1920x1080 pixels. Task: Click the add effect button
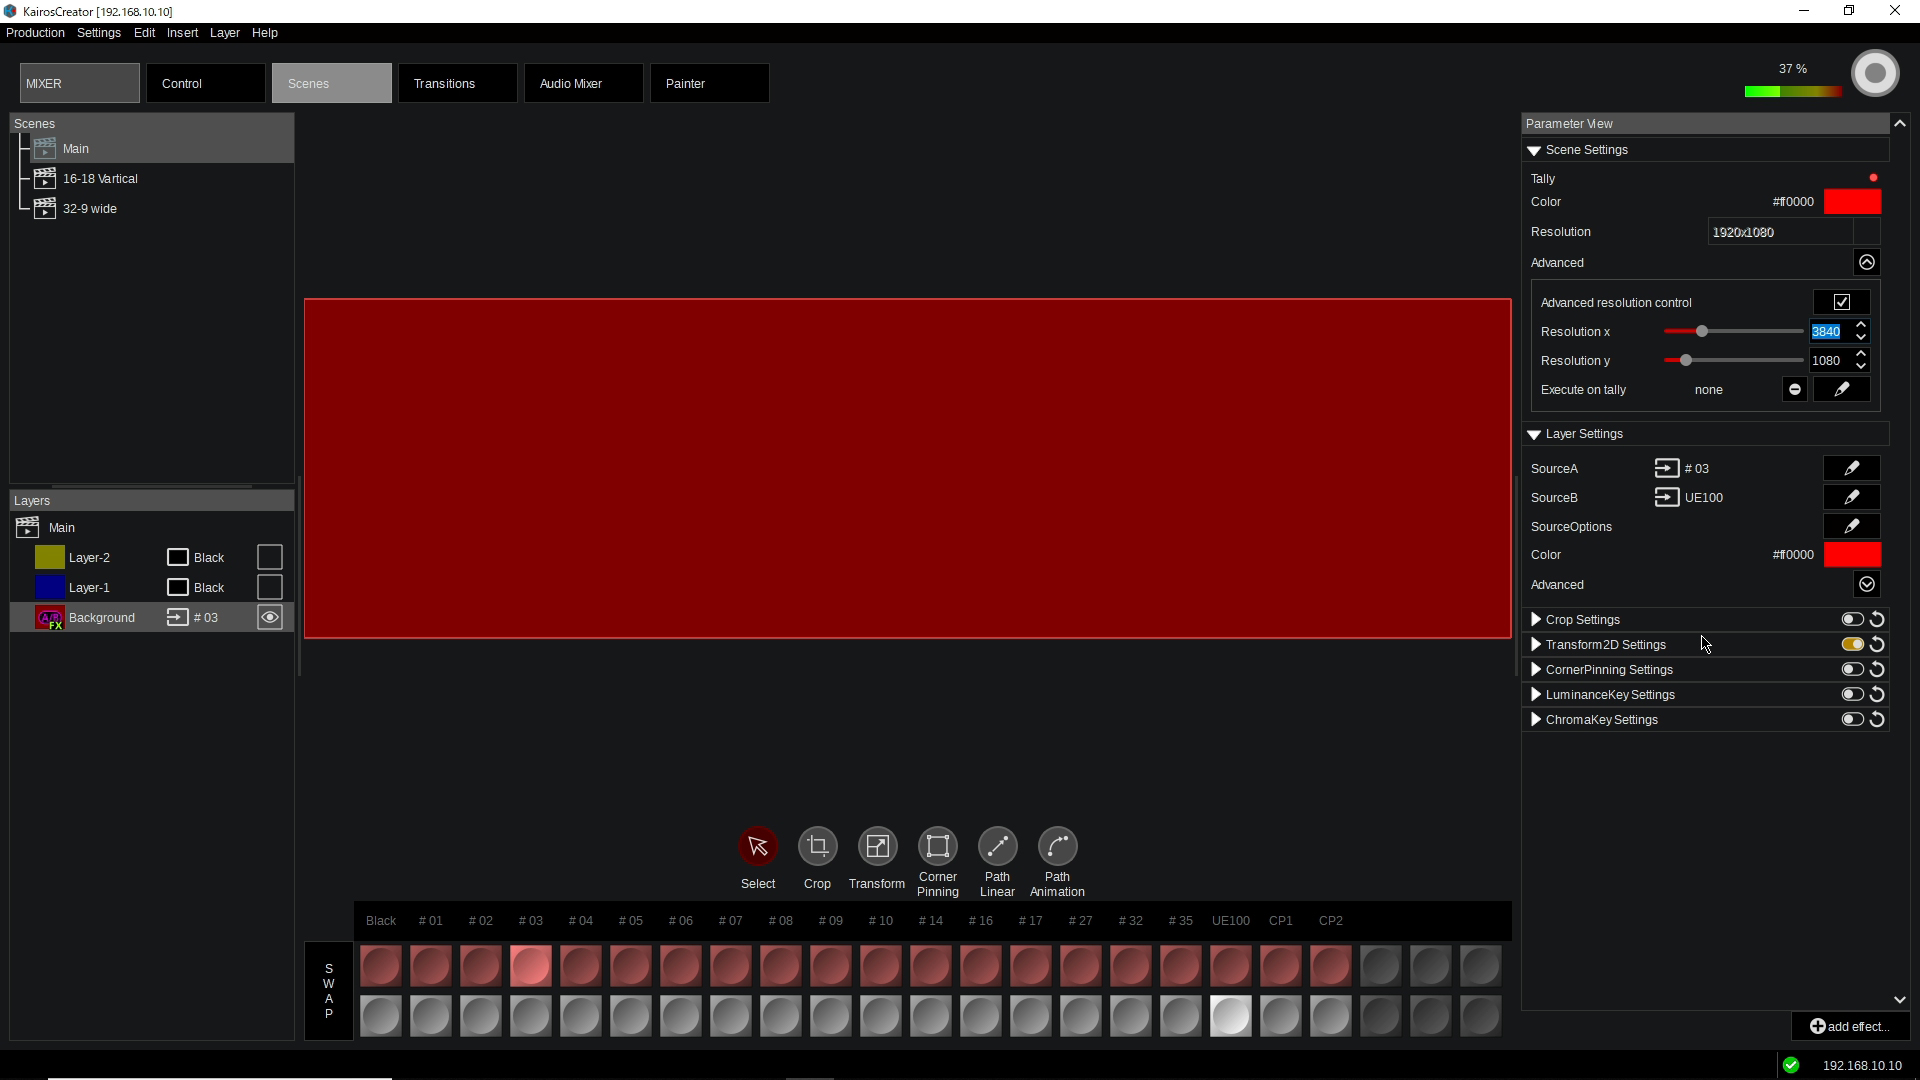click(1850, 1026)
